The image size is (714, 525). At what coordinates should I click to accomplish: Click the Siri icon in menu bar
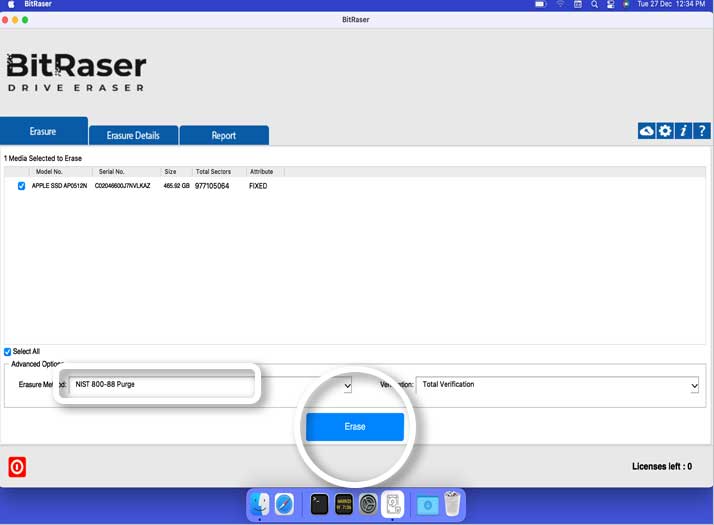coord(626,4)
